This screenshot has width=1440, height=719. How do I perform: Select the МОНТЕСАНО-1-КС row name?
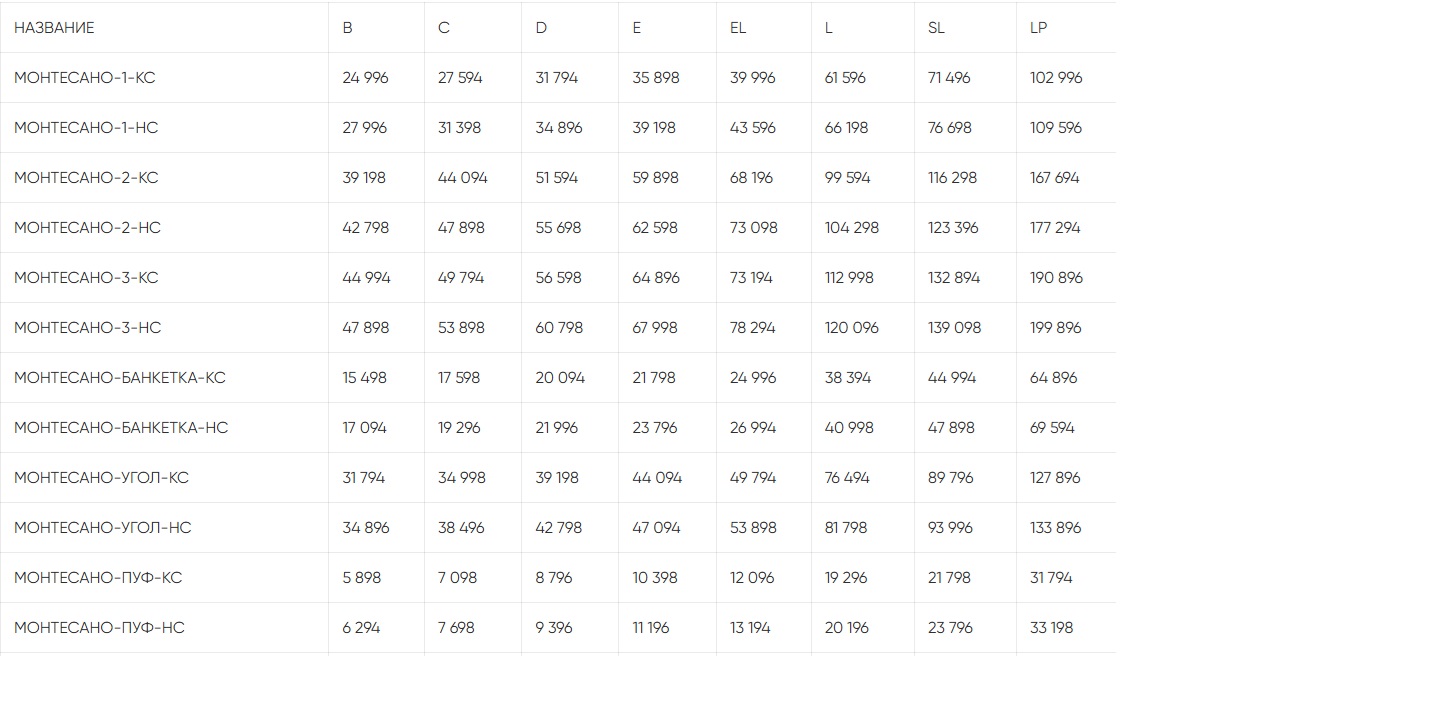click(85, 78)
